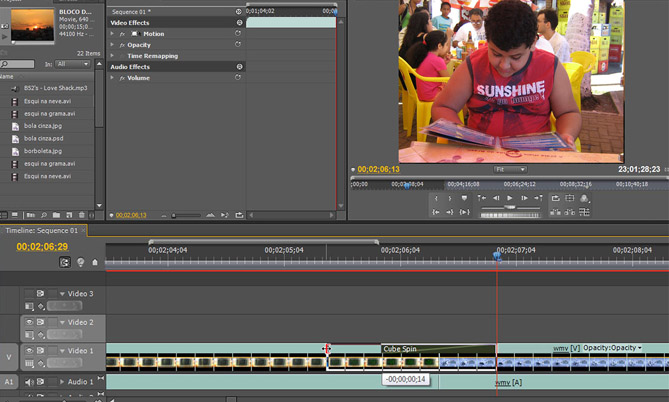The width and height of the screenshot is (669, 402).
Task: Reset the Motion effect parameters
Action: tap(238, 34)
